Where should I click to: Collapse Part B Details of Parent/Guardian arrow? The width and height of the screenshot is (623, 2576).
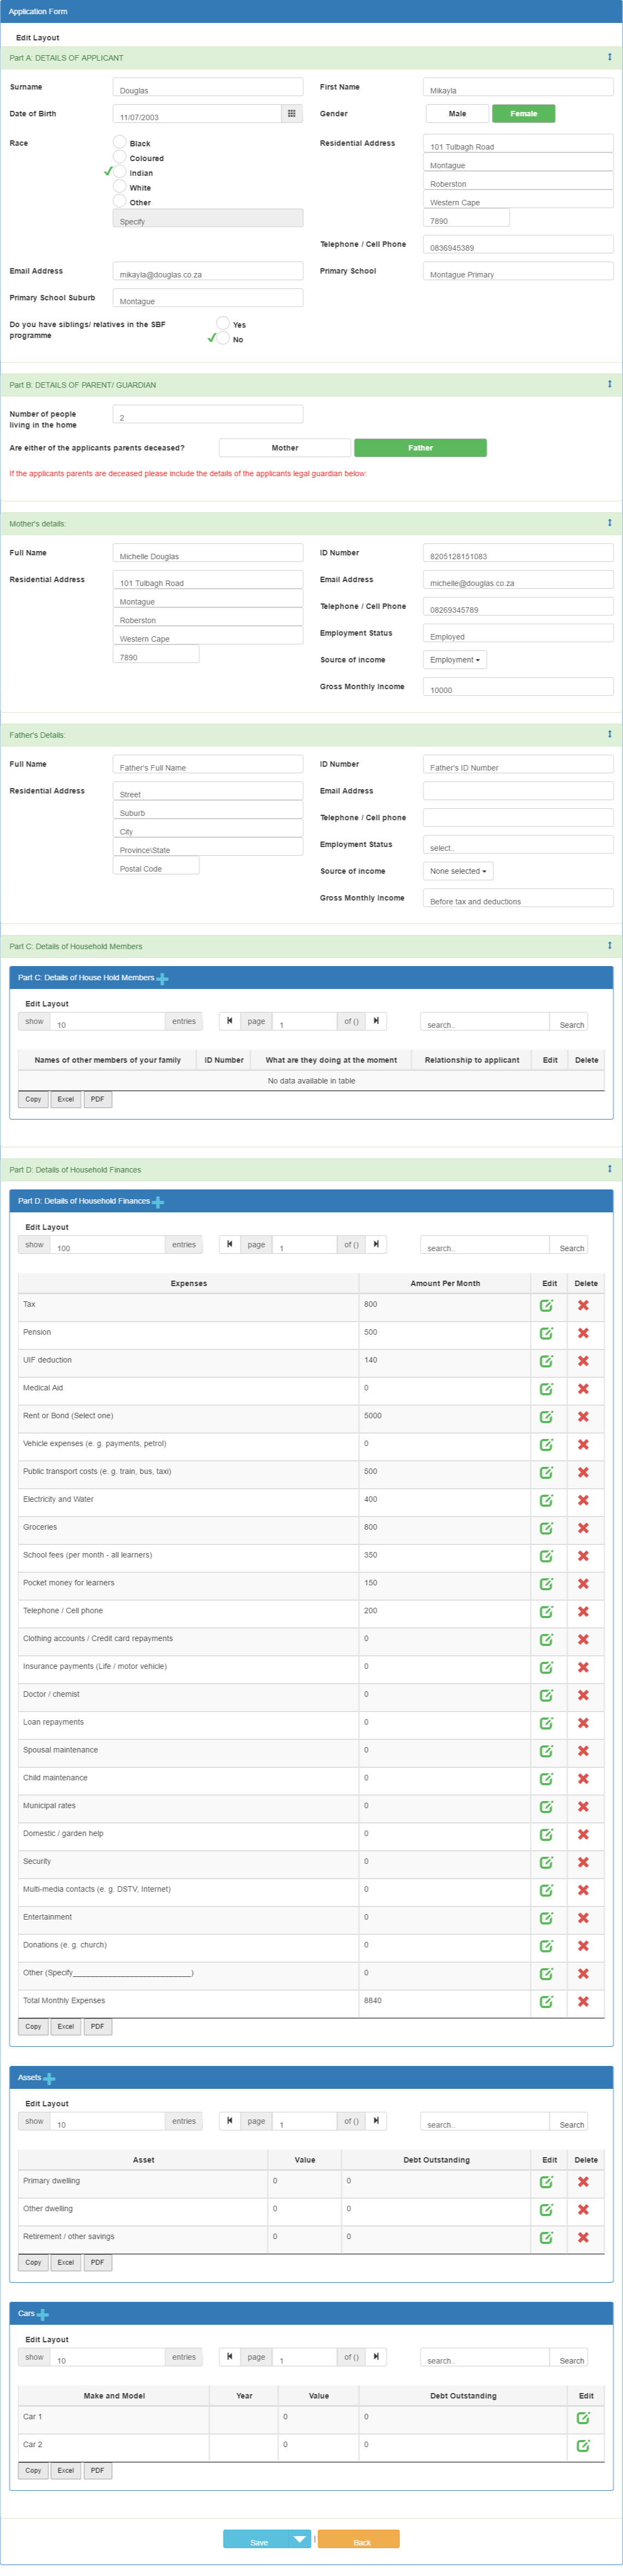[x=609, y=384]
